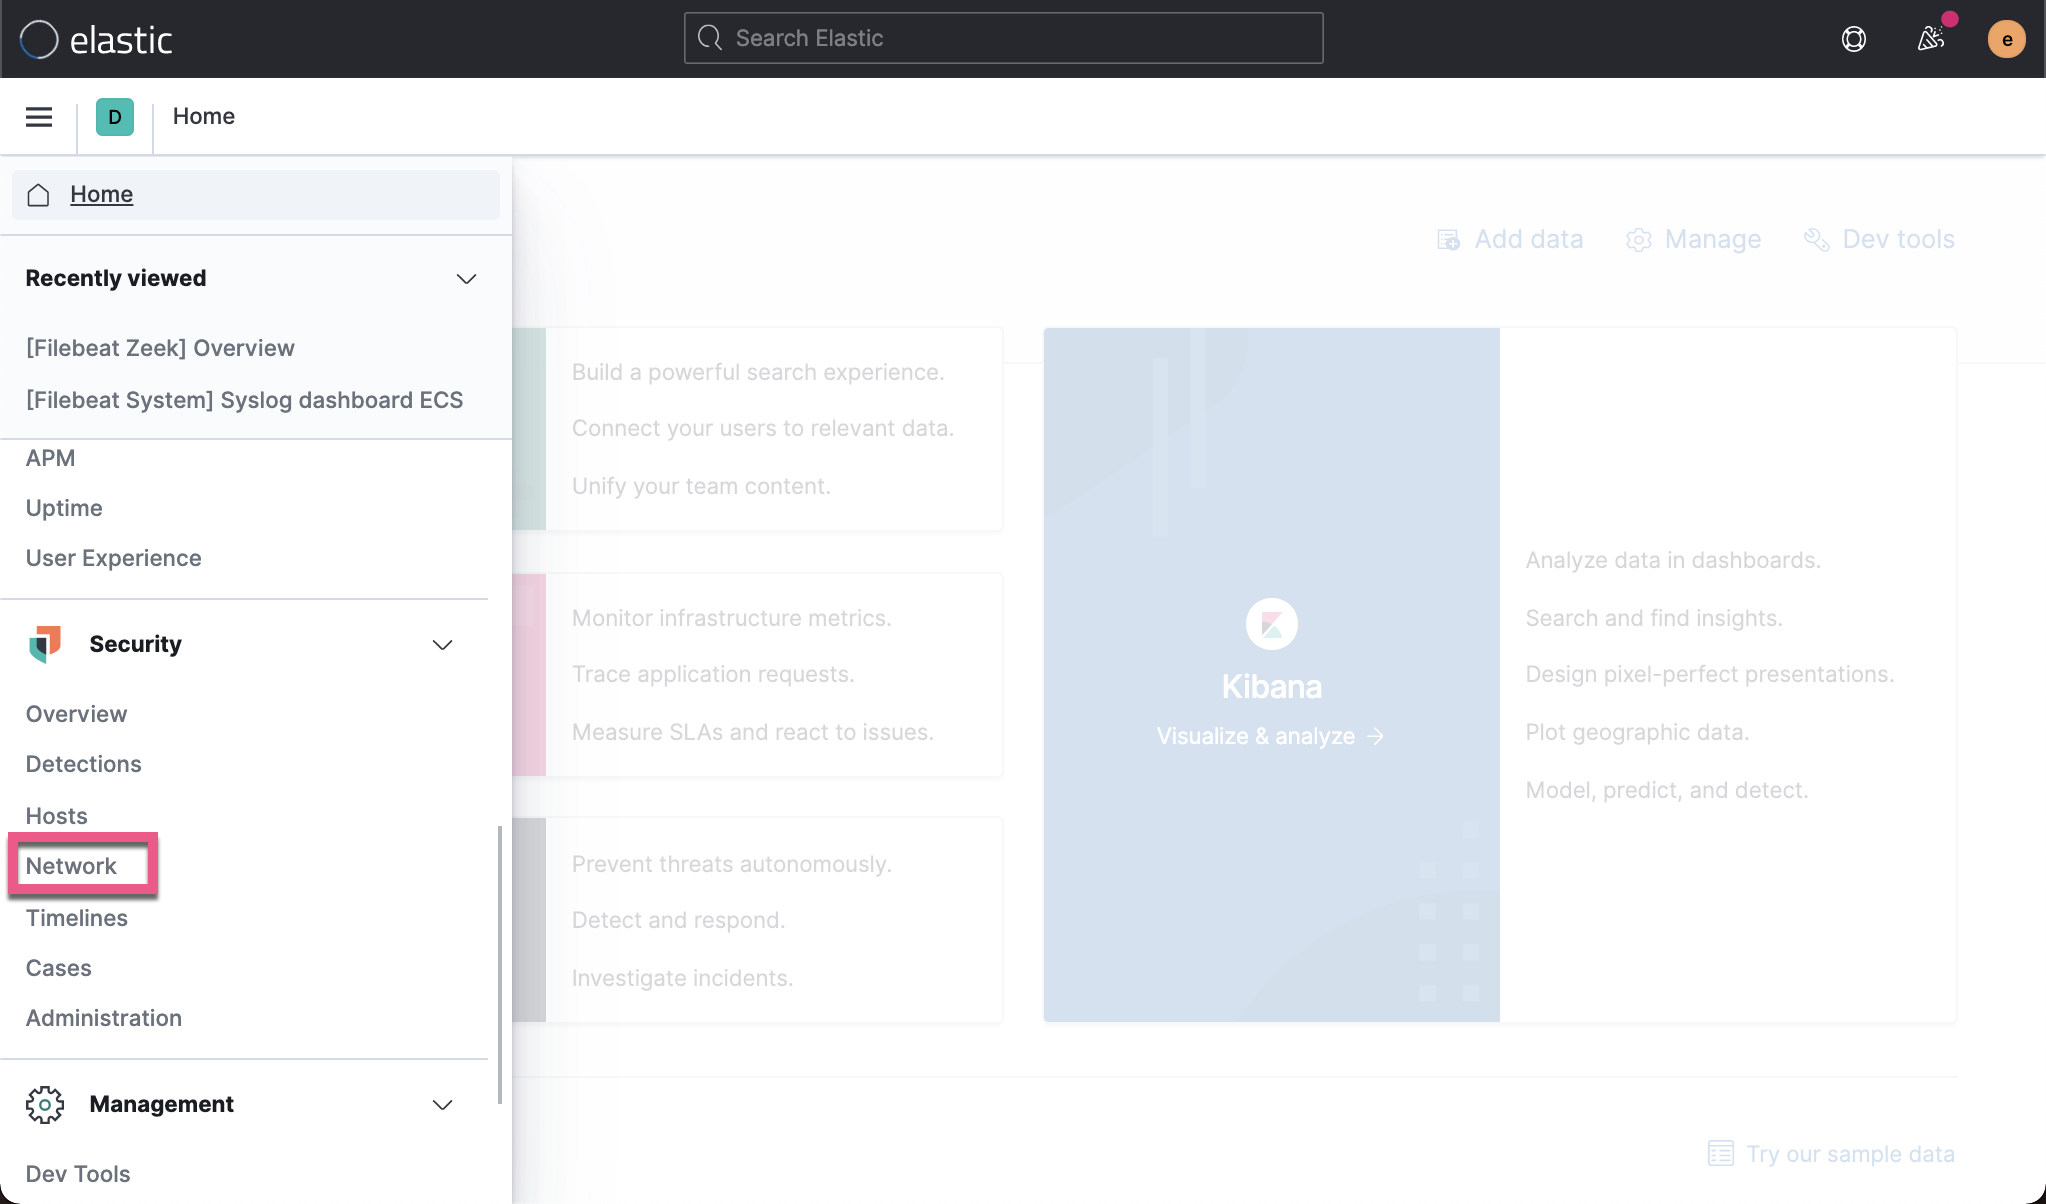Viewport: 2046px width, 1204px height.
Task: Open the navigation hamburger menu
Action: (x=38, y=116)
